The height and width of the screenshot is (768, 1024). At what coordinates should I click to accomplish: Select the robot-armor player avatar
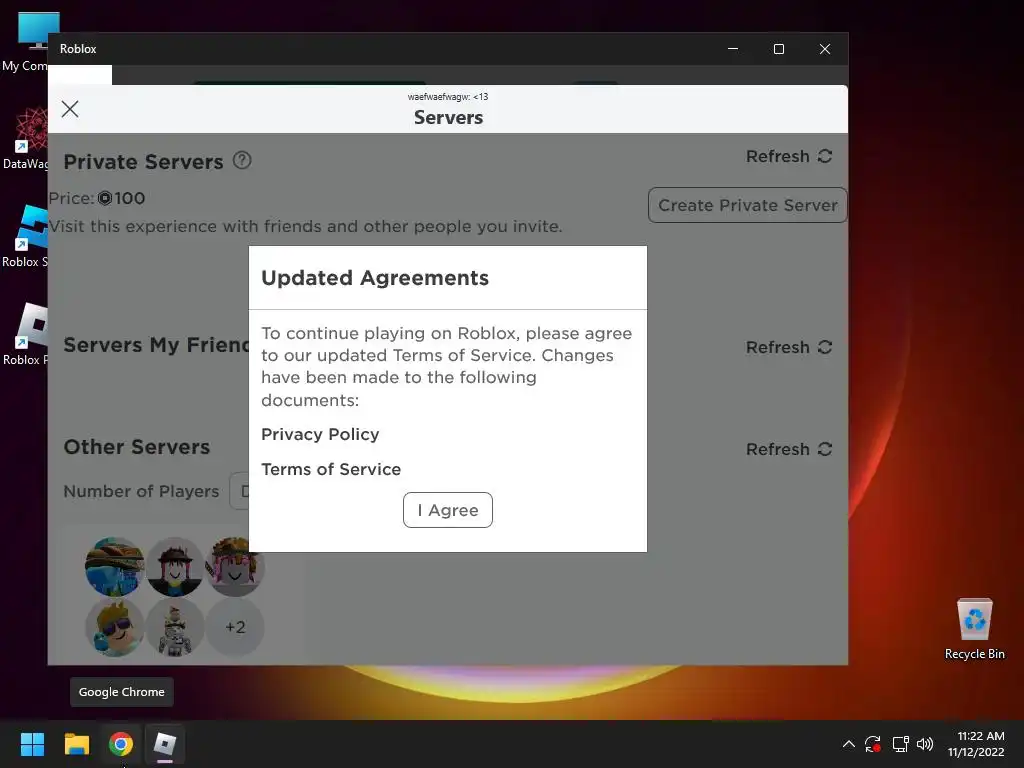coord(174,627)
